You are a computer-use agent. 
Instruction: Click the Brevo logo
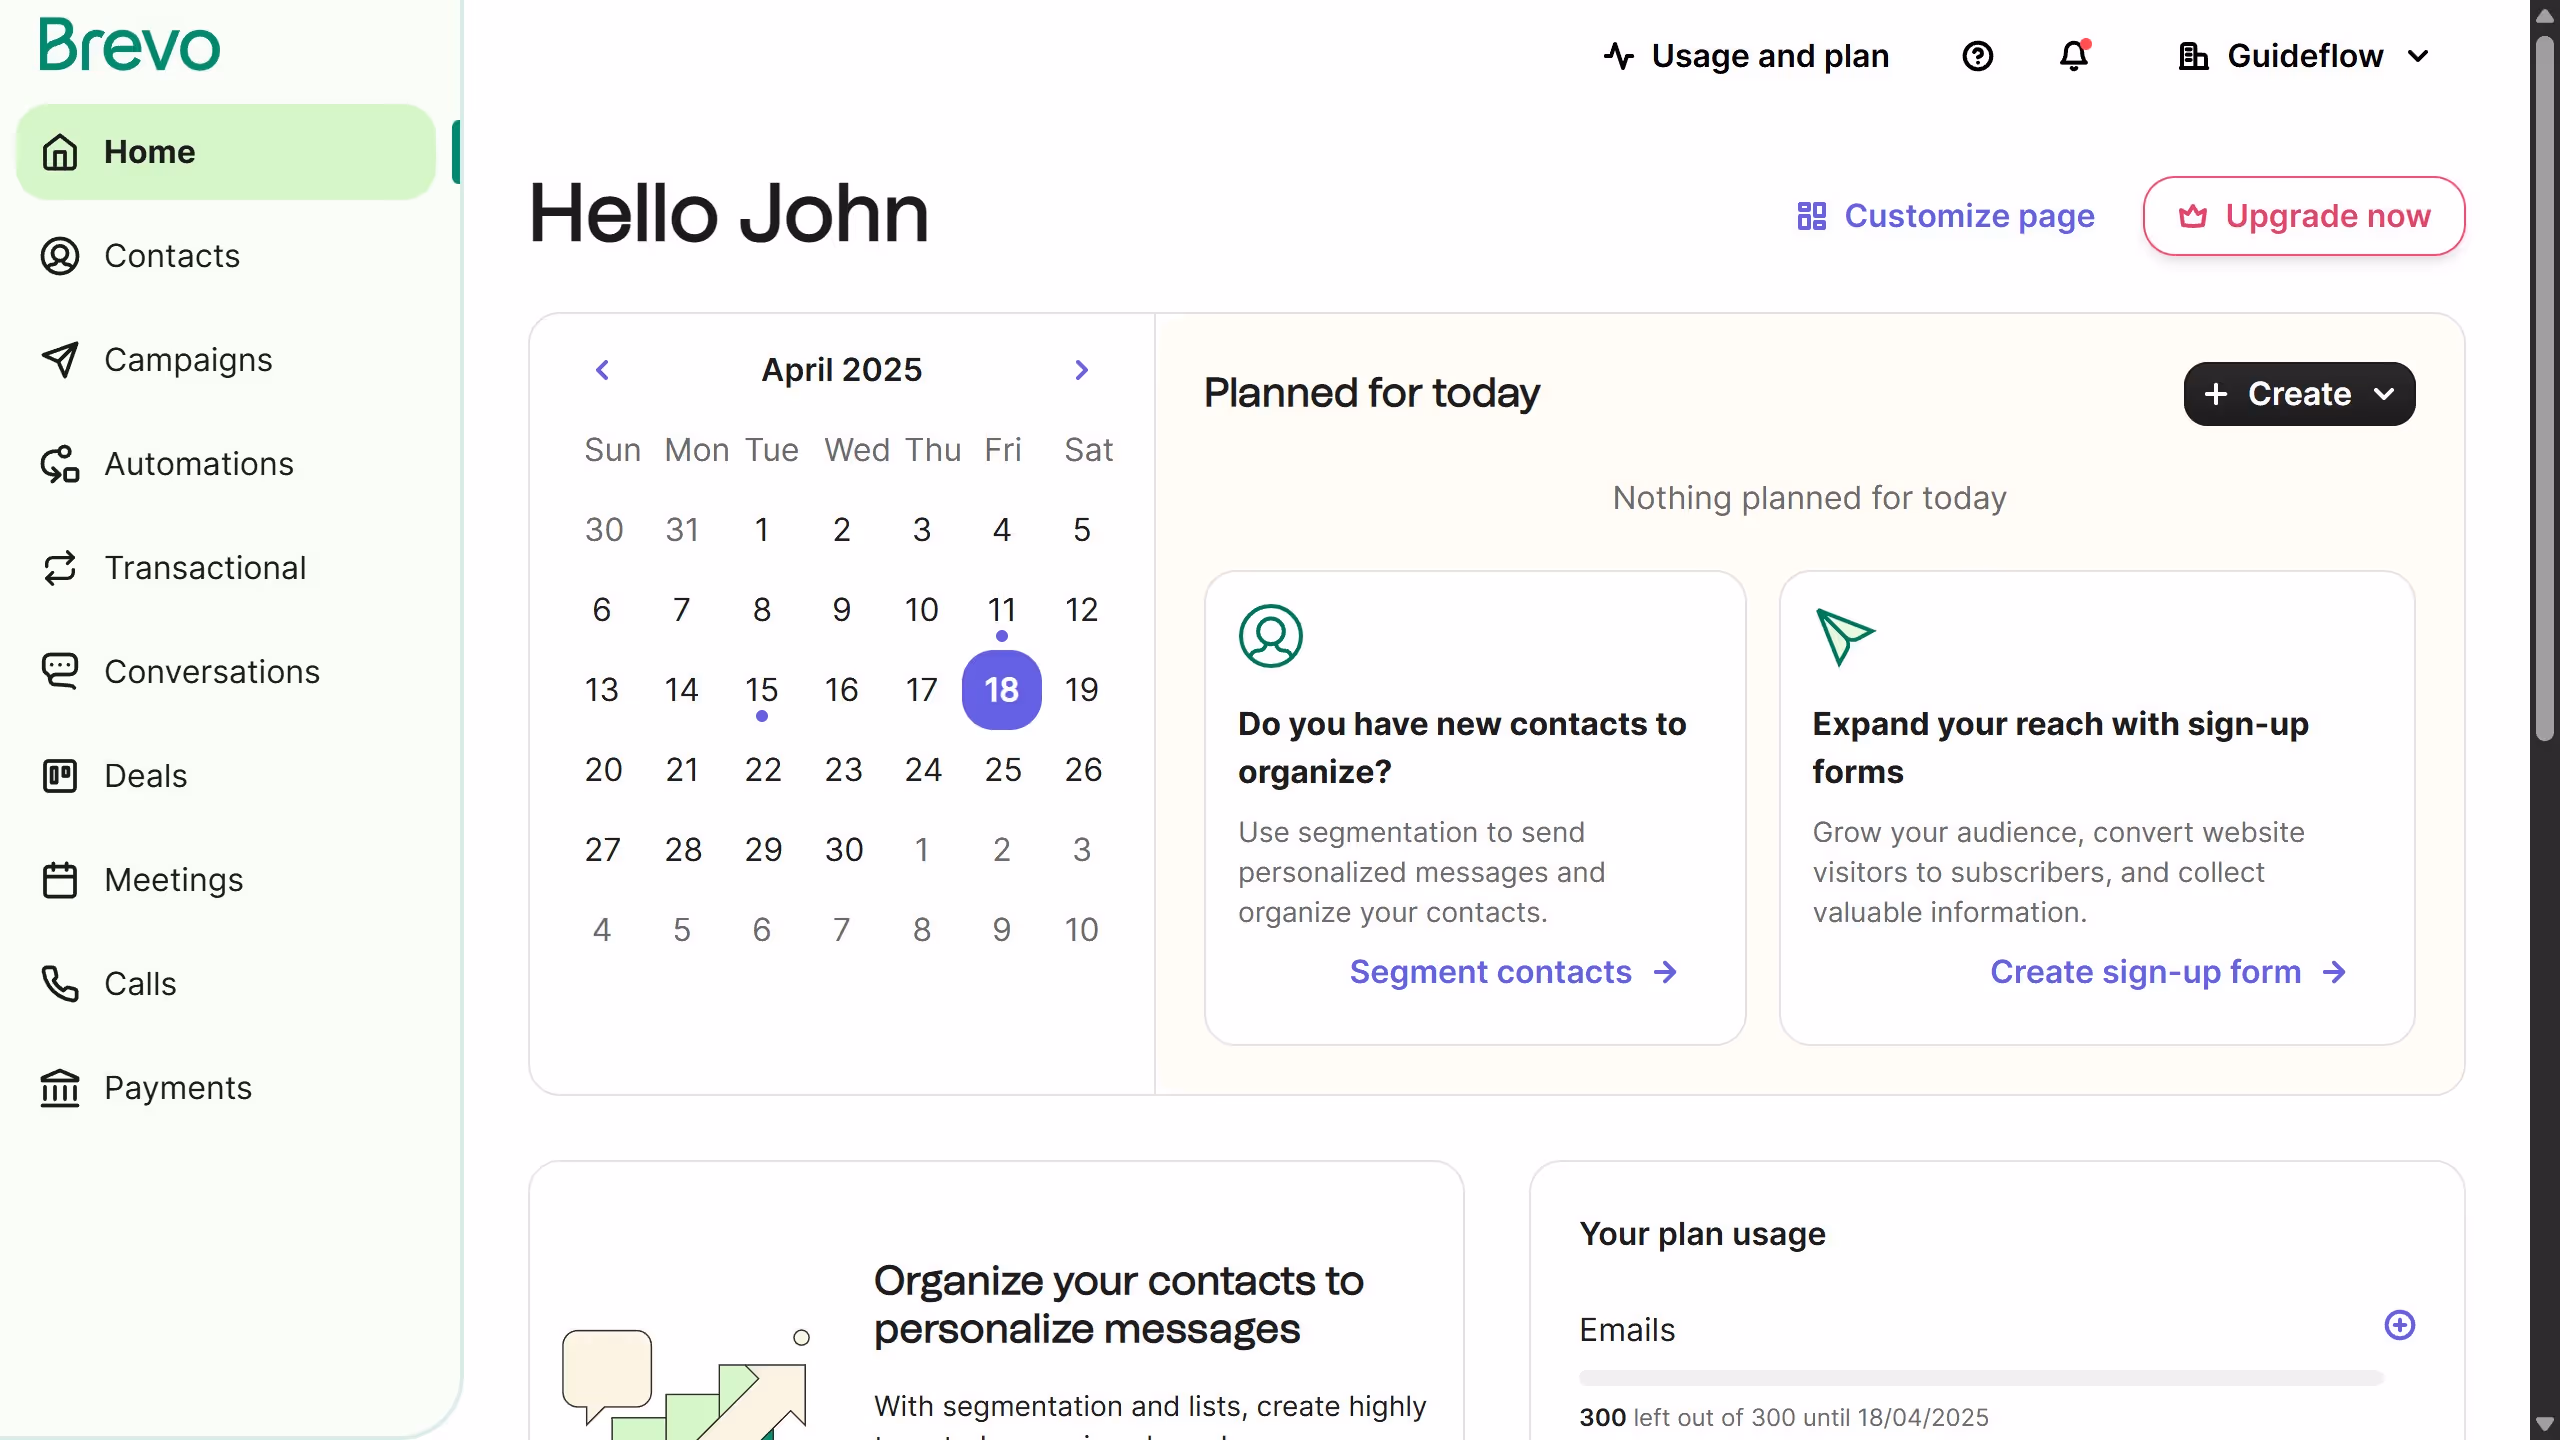(x=129, y=46)
